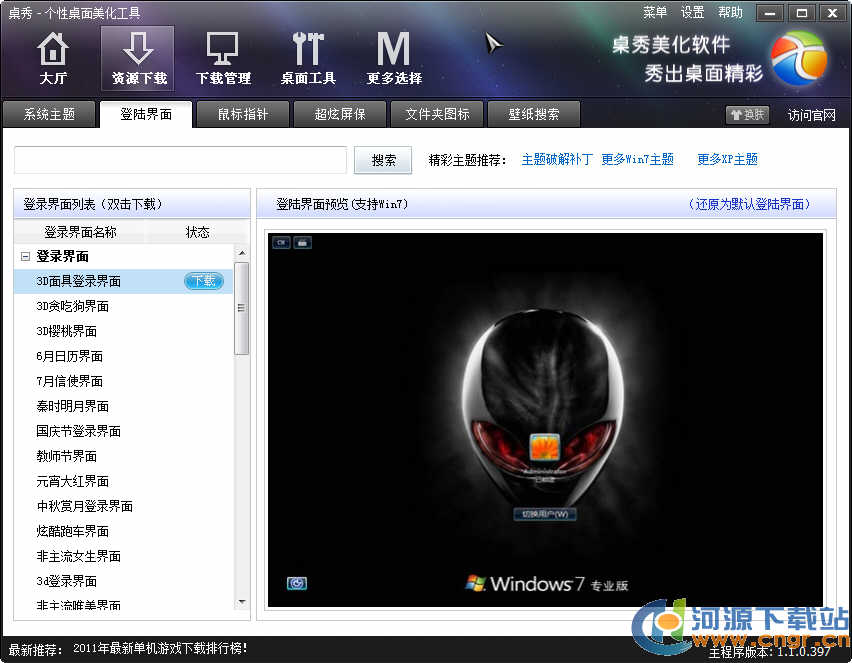Click the power icon in login preview
The height and width of the screenshot is (663, 852).
pyautogui.click(x=297, y=583)
